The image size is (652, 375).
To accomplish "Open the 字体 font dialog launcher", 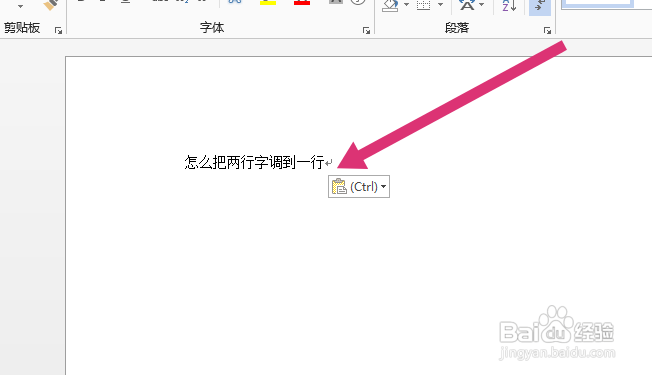I will (x=366, y=30).
